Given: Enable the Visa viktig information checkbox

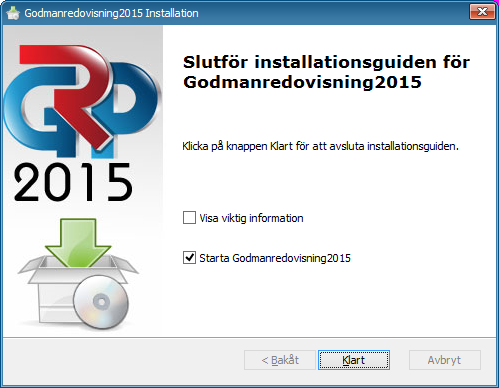Looking at the screenshot, I should pyautogui.click(x=189, y=218).
